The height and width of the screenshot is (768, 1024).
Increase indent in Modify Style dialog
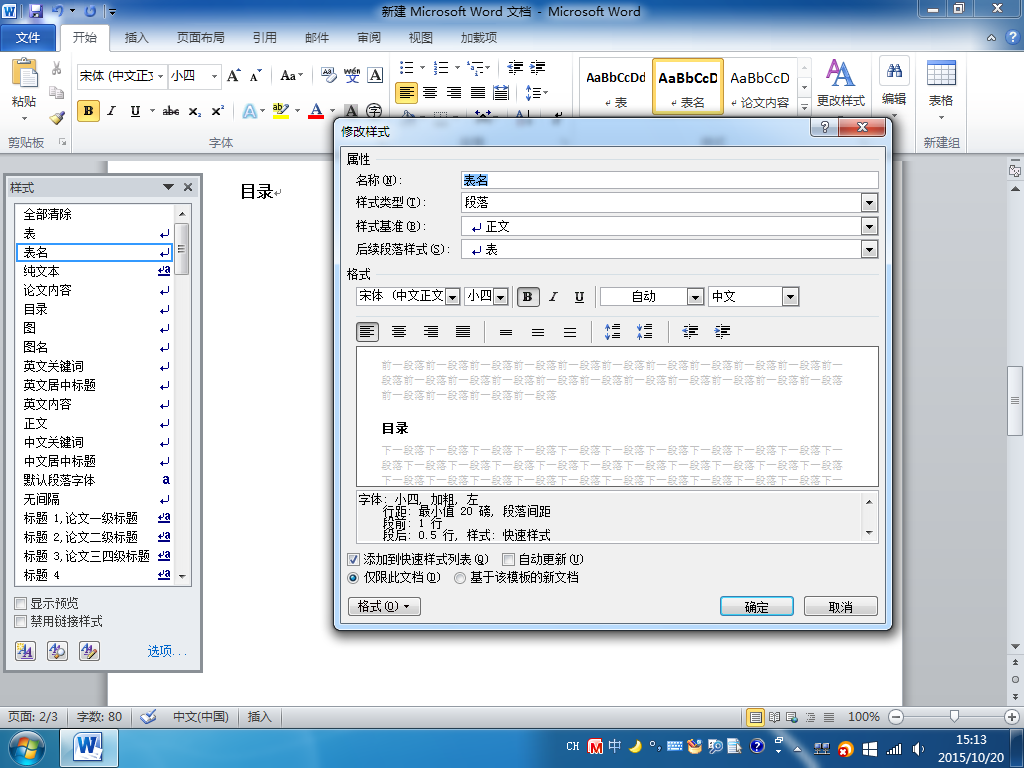pos(722,332)
